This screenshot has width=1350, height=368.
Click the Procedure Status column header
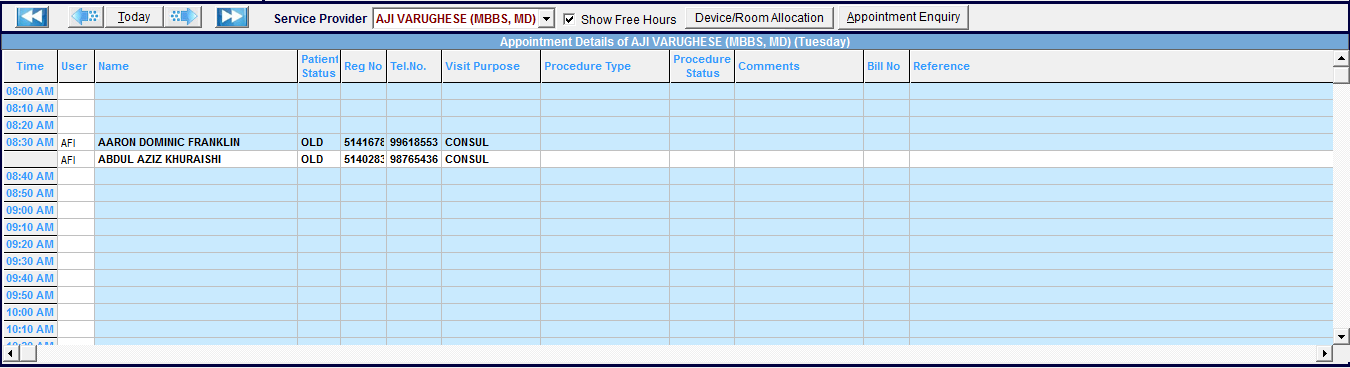[702, 66]
